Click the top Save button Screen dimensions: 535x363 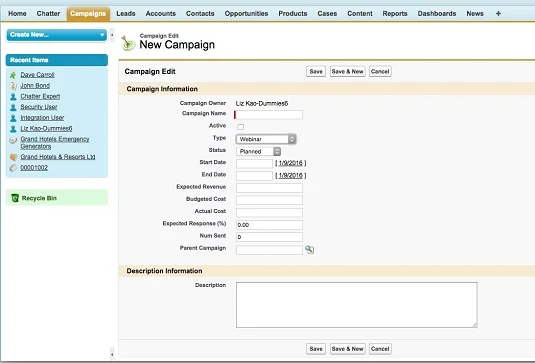click(316, 72)
